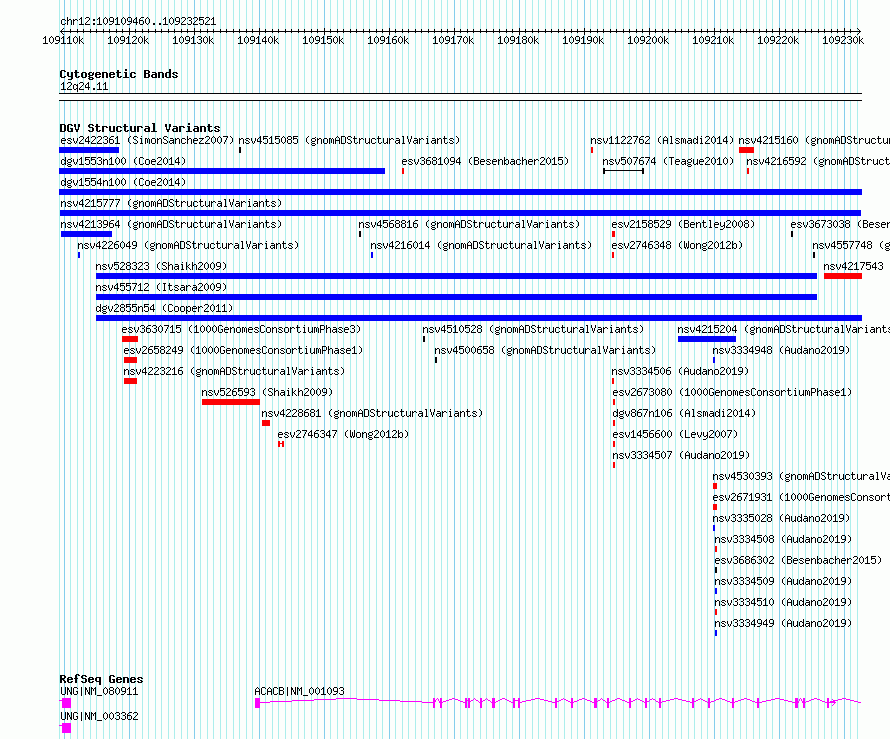This screenshot has width=890, height=739.
Task: Open the ACACB|NM_001093 gene label
Action: tap(299, 691)
